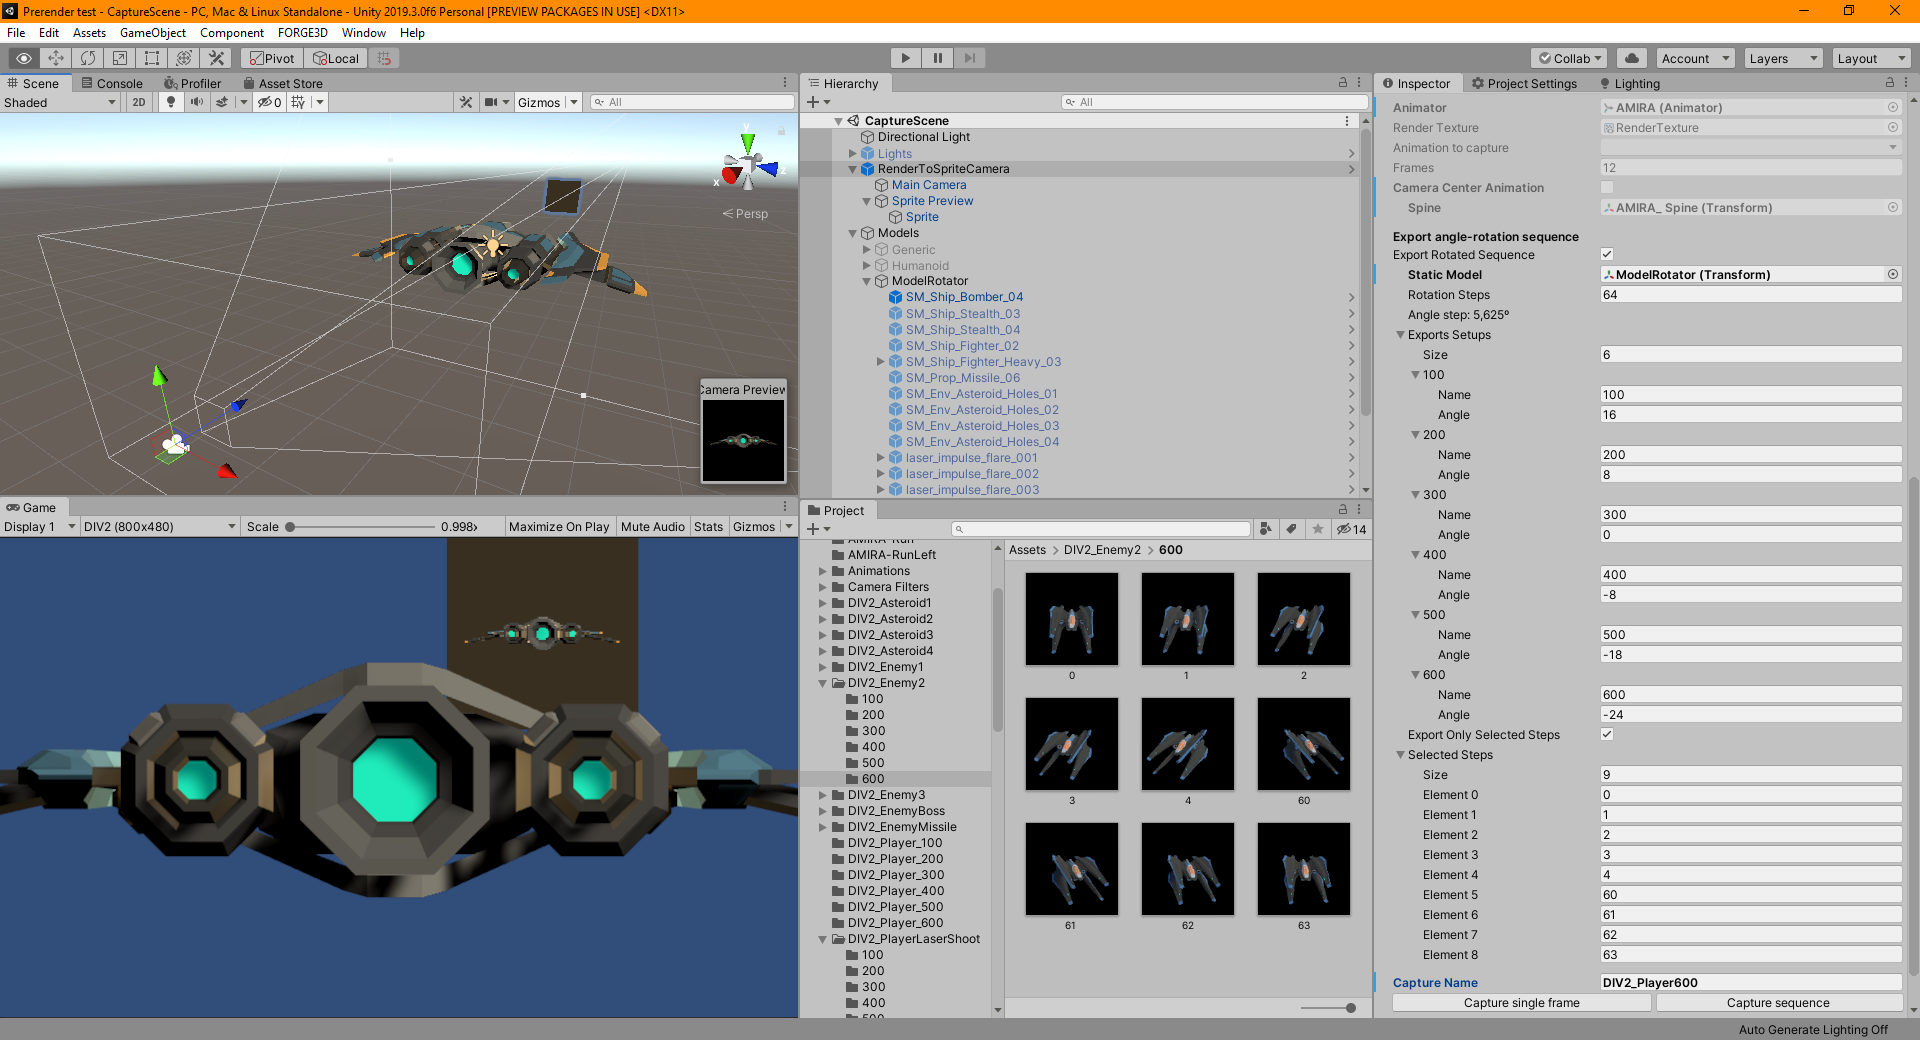This screenshot has width=1920, height=1040.
Task: Open the Hierarchy create (+) menu
Action: [819, 102]
